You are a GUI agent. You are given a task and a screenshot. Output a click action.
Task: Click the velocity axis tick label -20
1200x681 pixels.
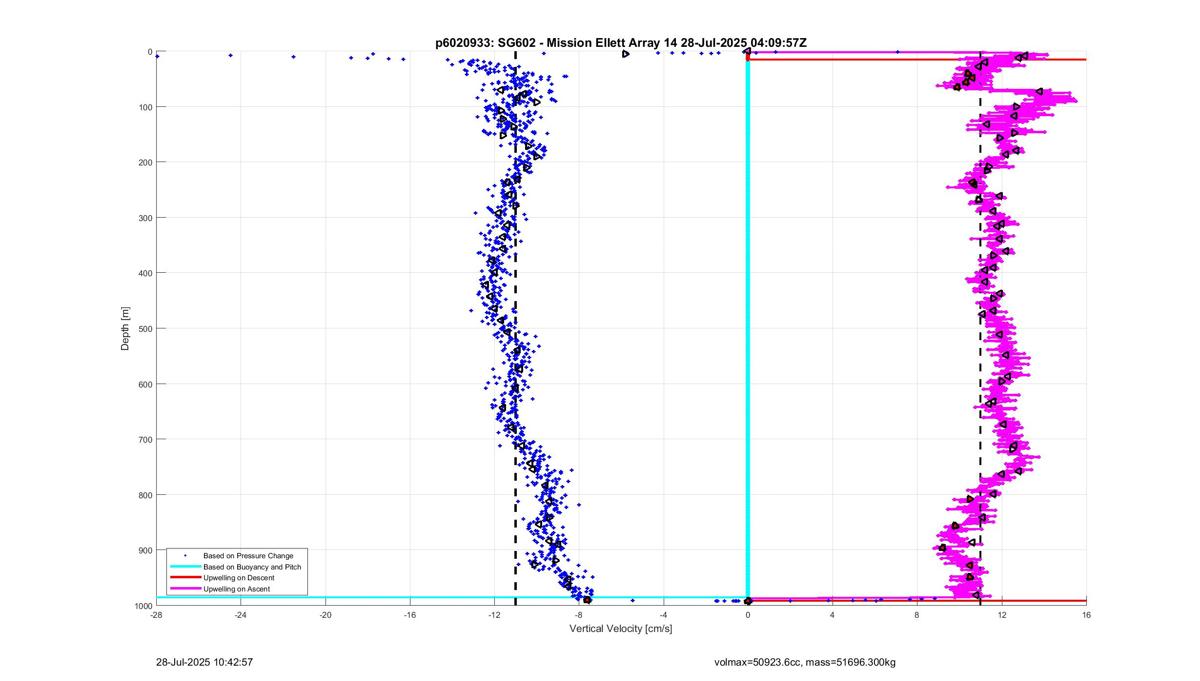point(325,615)
